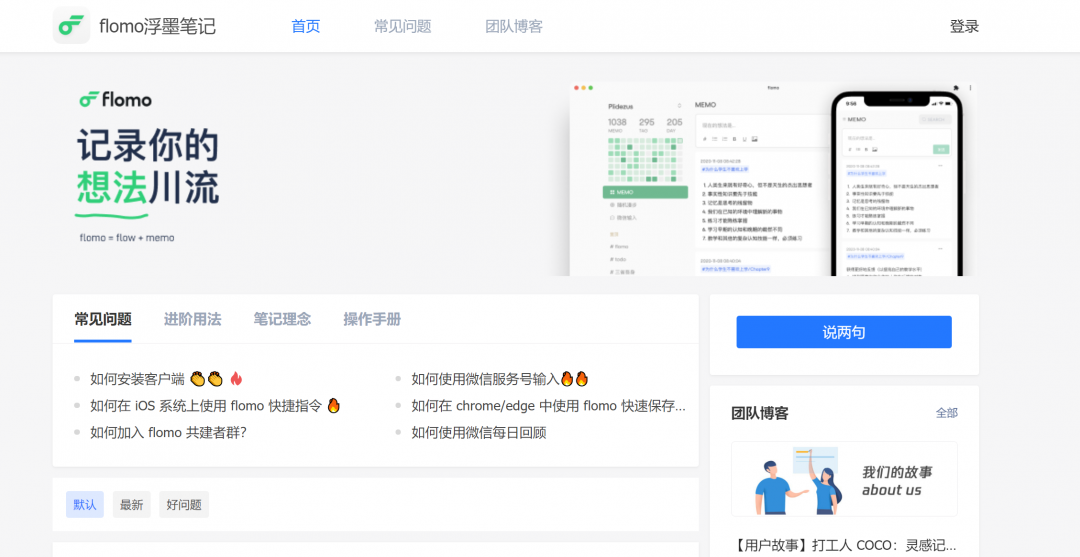Click the tagline flomo = flow + memo
Screen dimensions: 1080x557
coord(127,238)
